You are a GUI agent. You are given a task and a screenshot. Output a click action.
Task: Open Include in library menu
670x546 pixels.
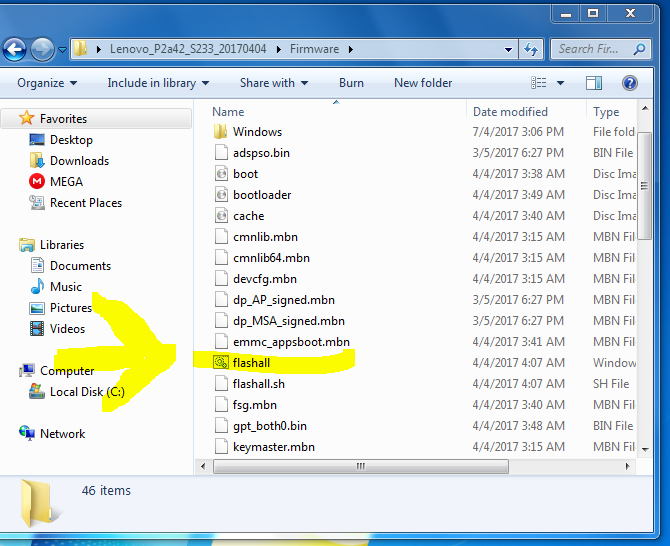tap(158, 83)
